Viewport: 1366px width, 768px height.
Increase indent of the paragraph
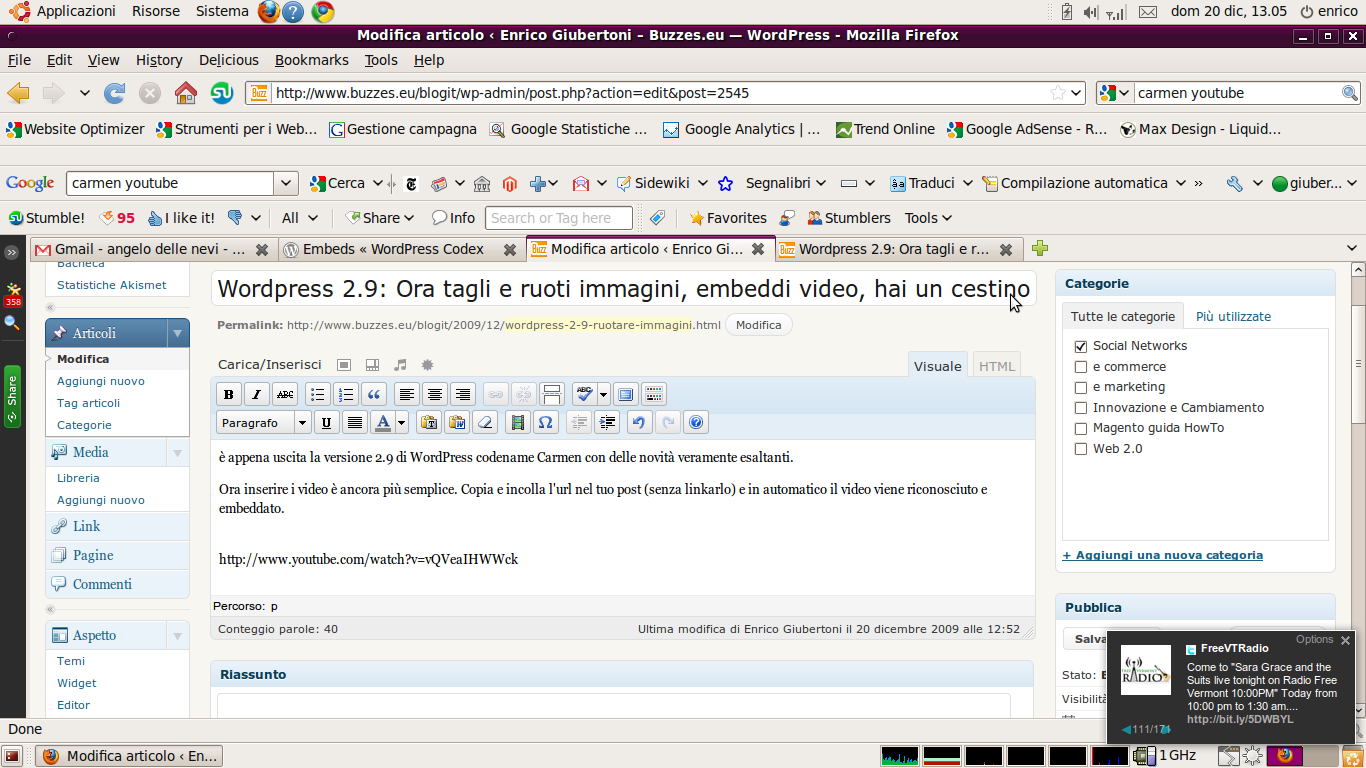point(607,423)
